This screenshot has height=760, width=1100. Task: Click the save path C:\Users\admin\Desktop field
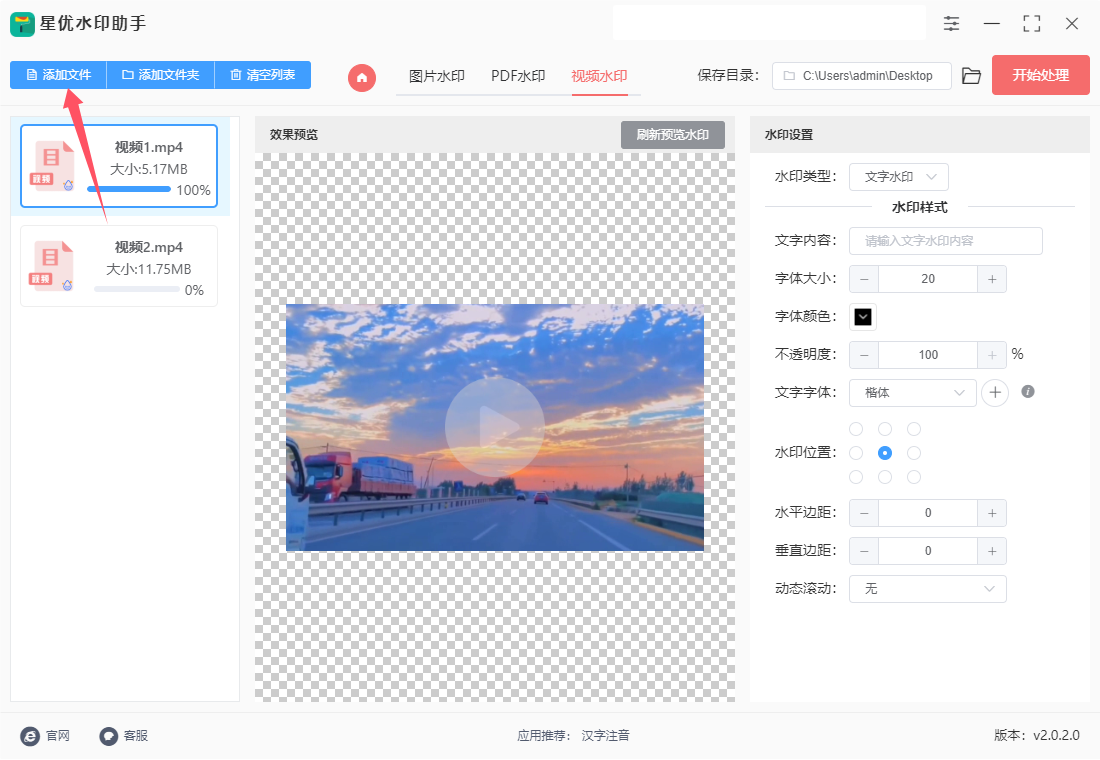(861, 76)
